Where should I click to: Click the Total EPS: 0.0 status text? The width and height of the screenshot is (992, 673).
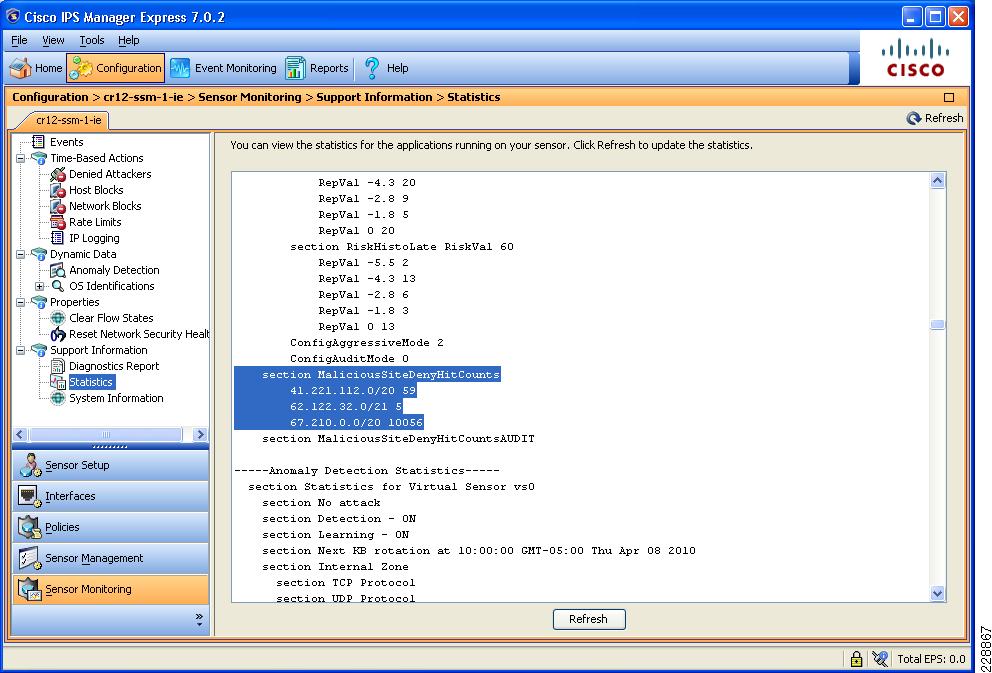point(931,659)
